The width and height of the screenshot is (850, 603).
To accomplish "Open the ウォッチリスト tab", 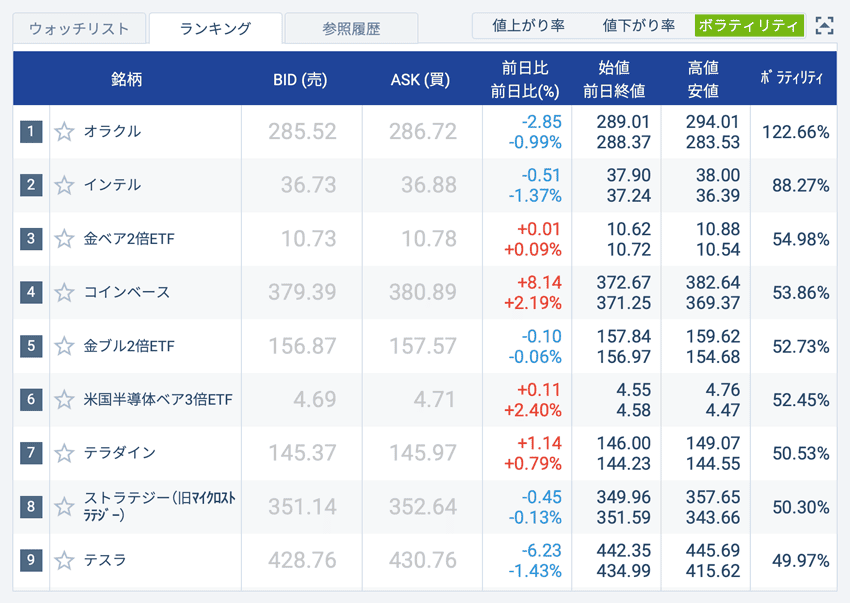I will tap(79, 29).
